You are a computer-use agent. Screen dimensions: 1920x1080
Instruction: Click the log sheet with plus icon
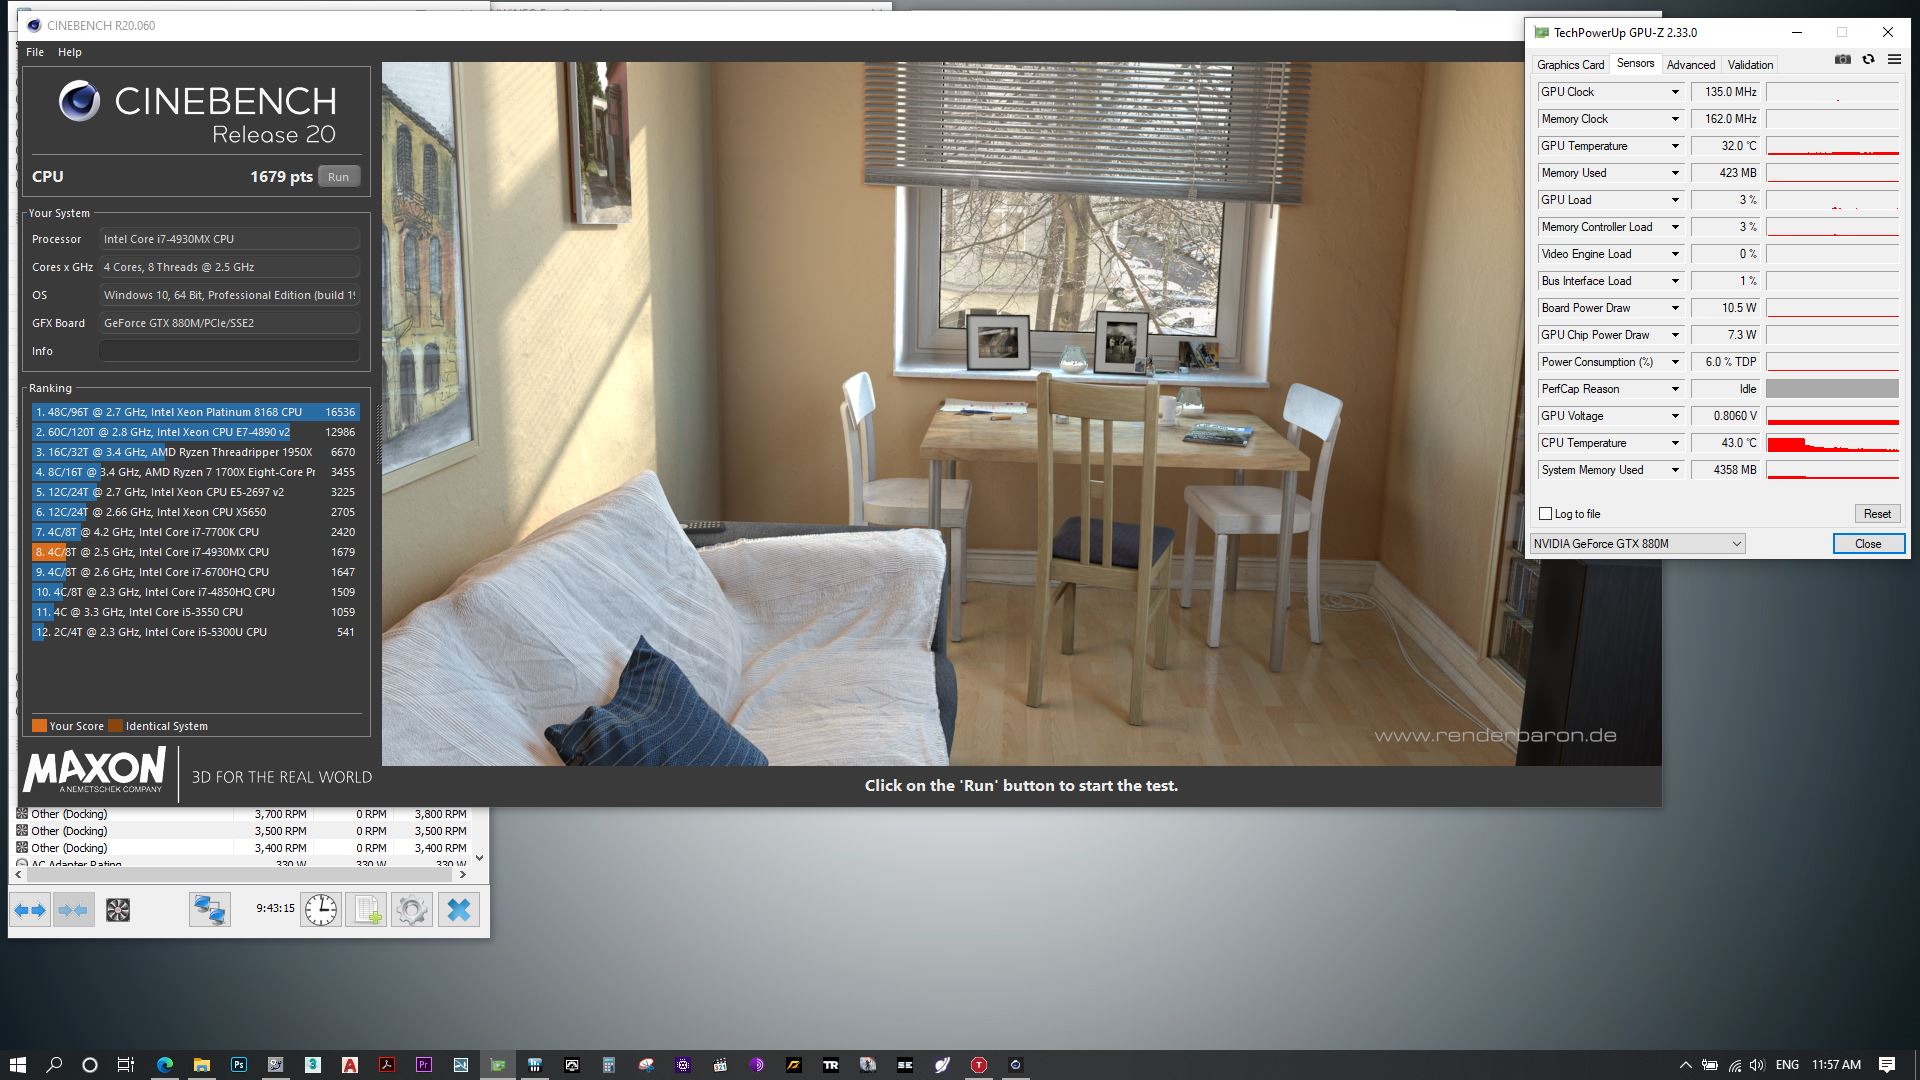366,910
